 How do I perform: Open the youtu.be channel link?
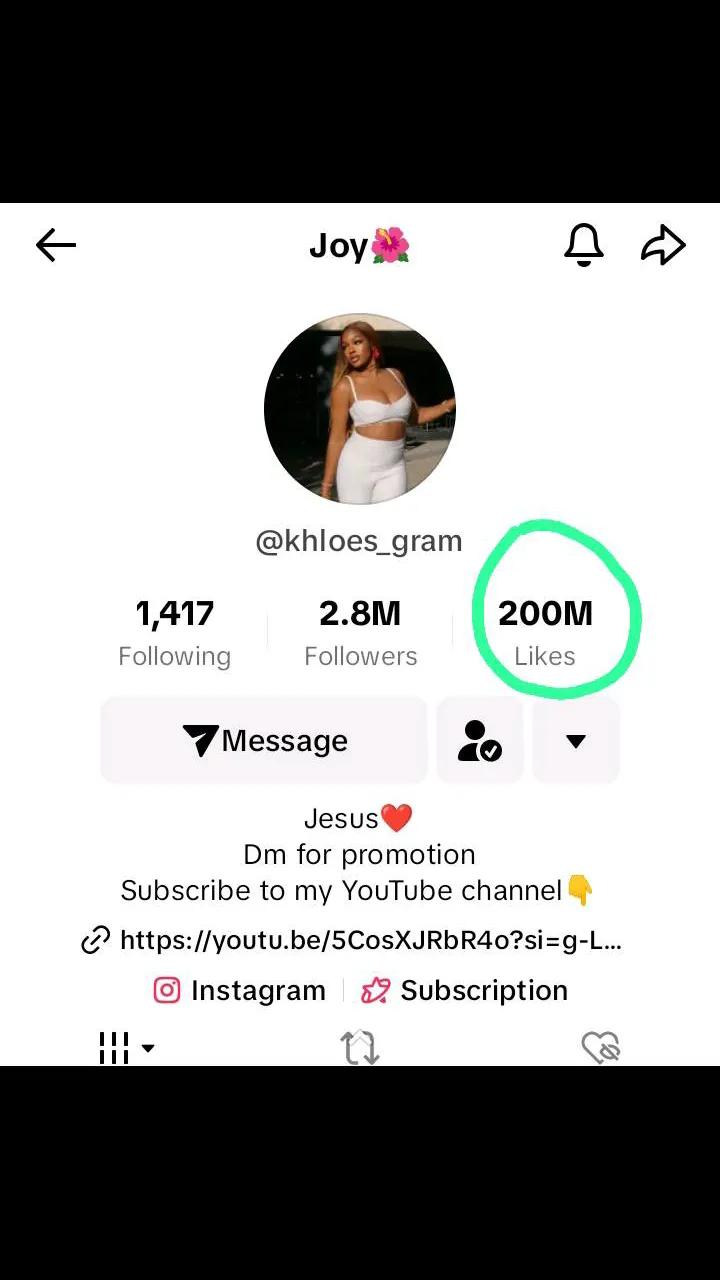tap(370, 940)
